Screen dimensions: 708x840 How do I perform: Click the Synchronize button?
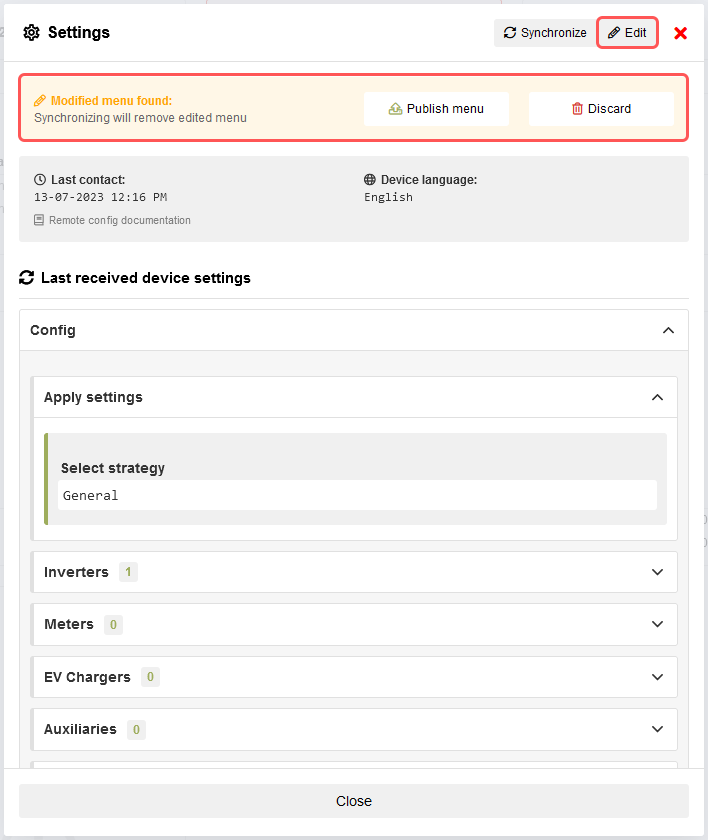click(544, 33)
